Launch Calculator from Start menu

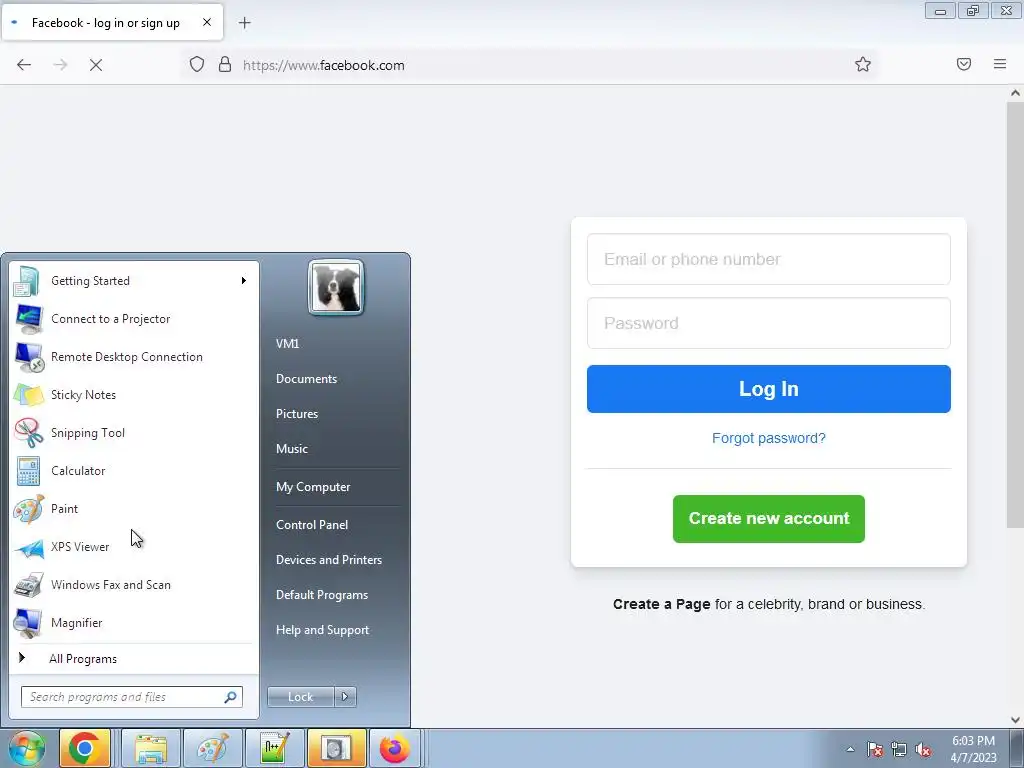pos(134,471)
